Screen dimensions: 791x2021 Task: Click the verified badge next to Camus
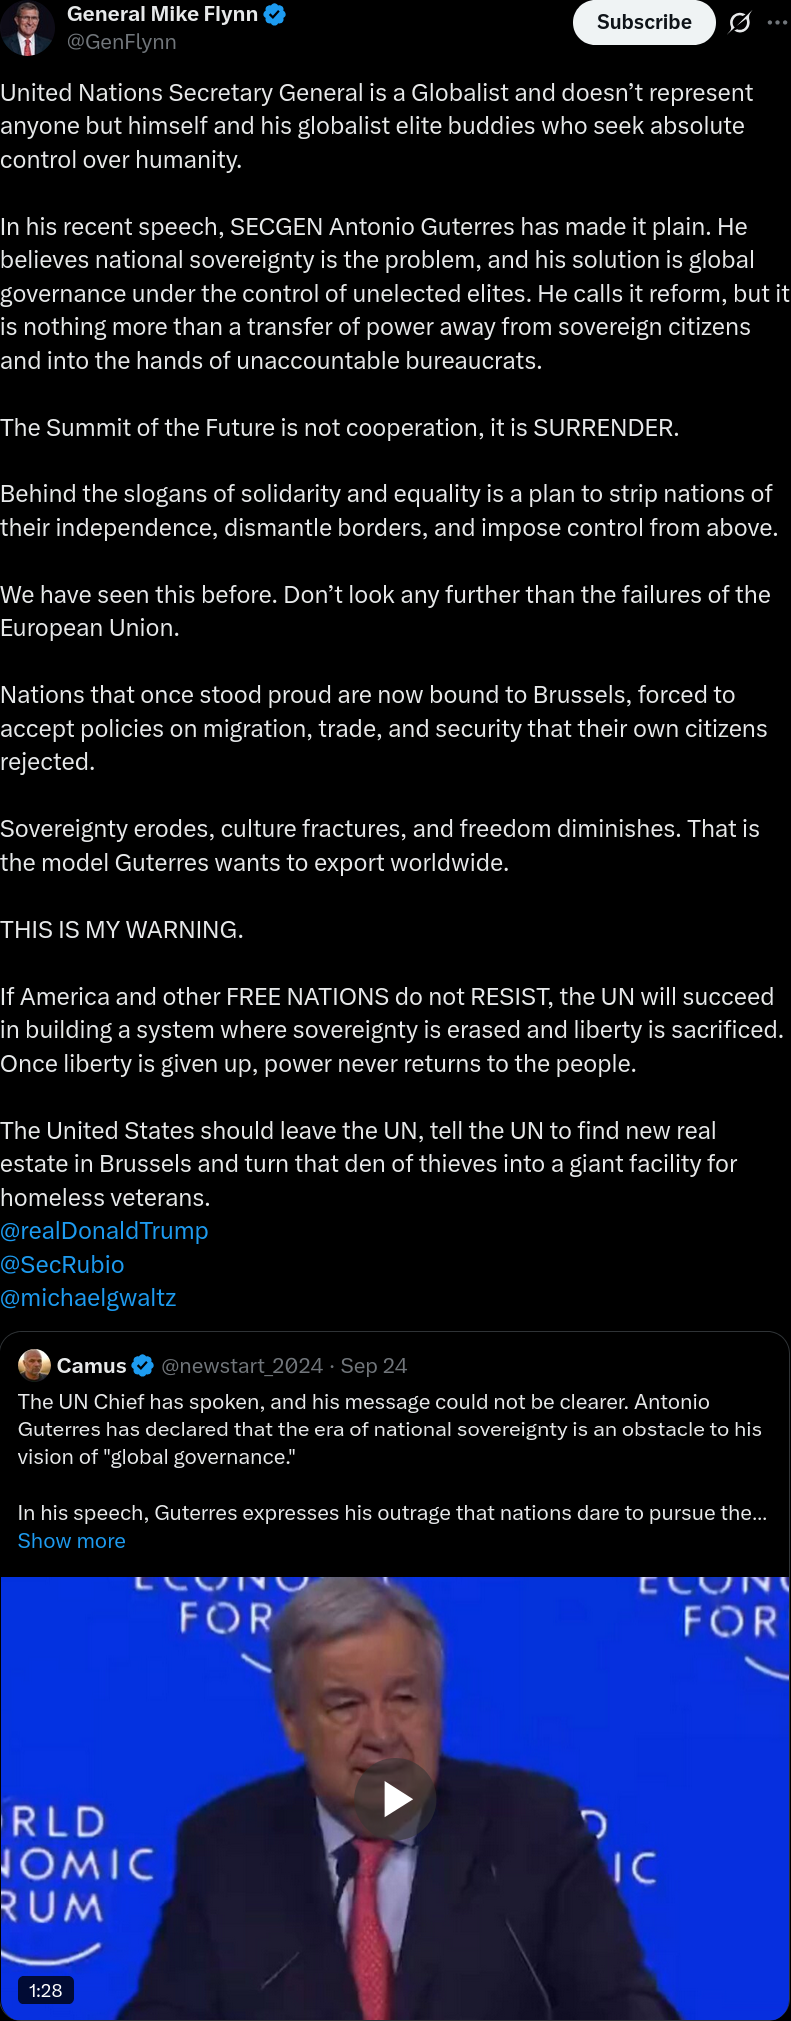pyautogui.click(x=143, y=1366)
